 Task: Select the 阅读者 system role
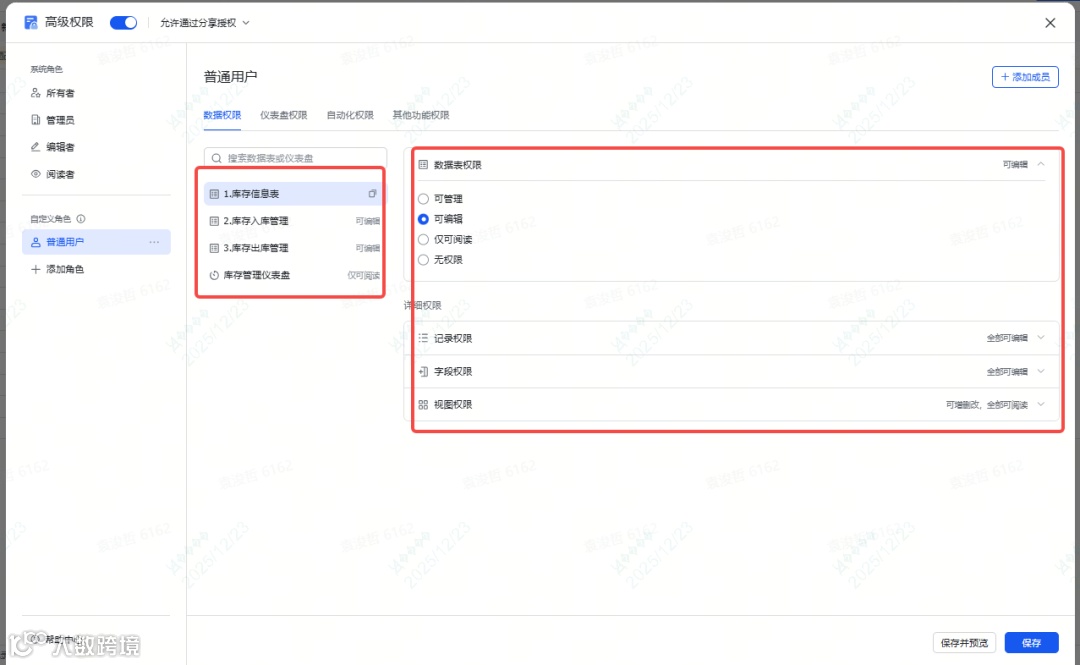click(96, 174)
